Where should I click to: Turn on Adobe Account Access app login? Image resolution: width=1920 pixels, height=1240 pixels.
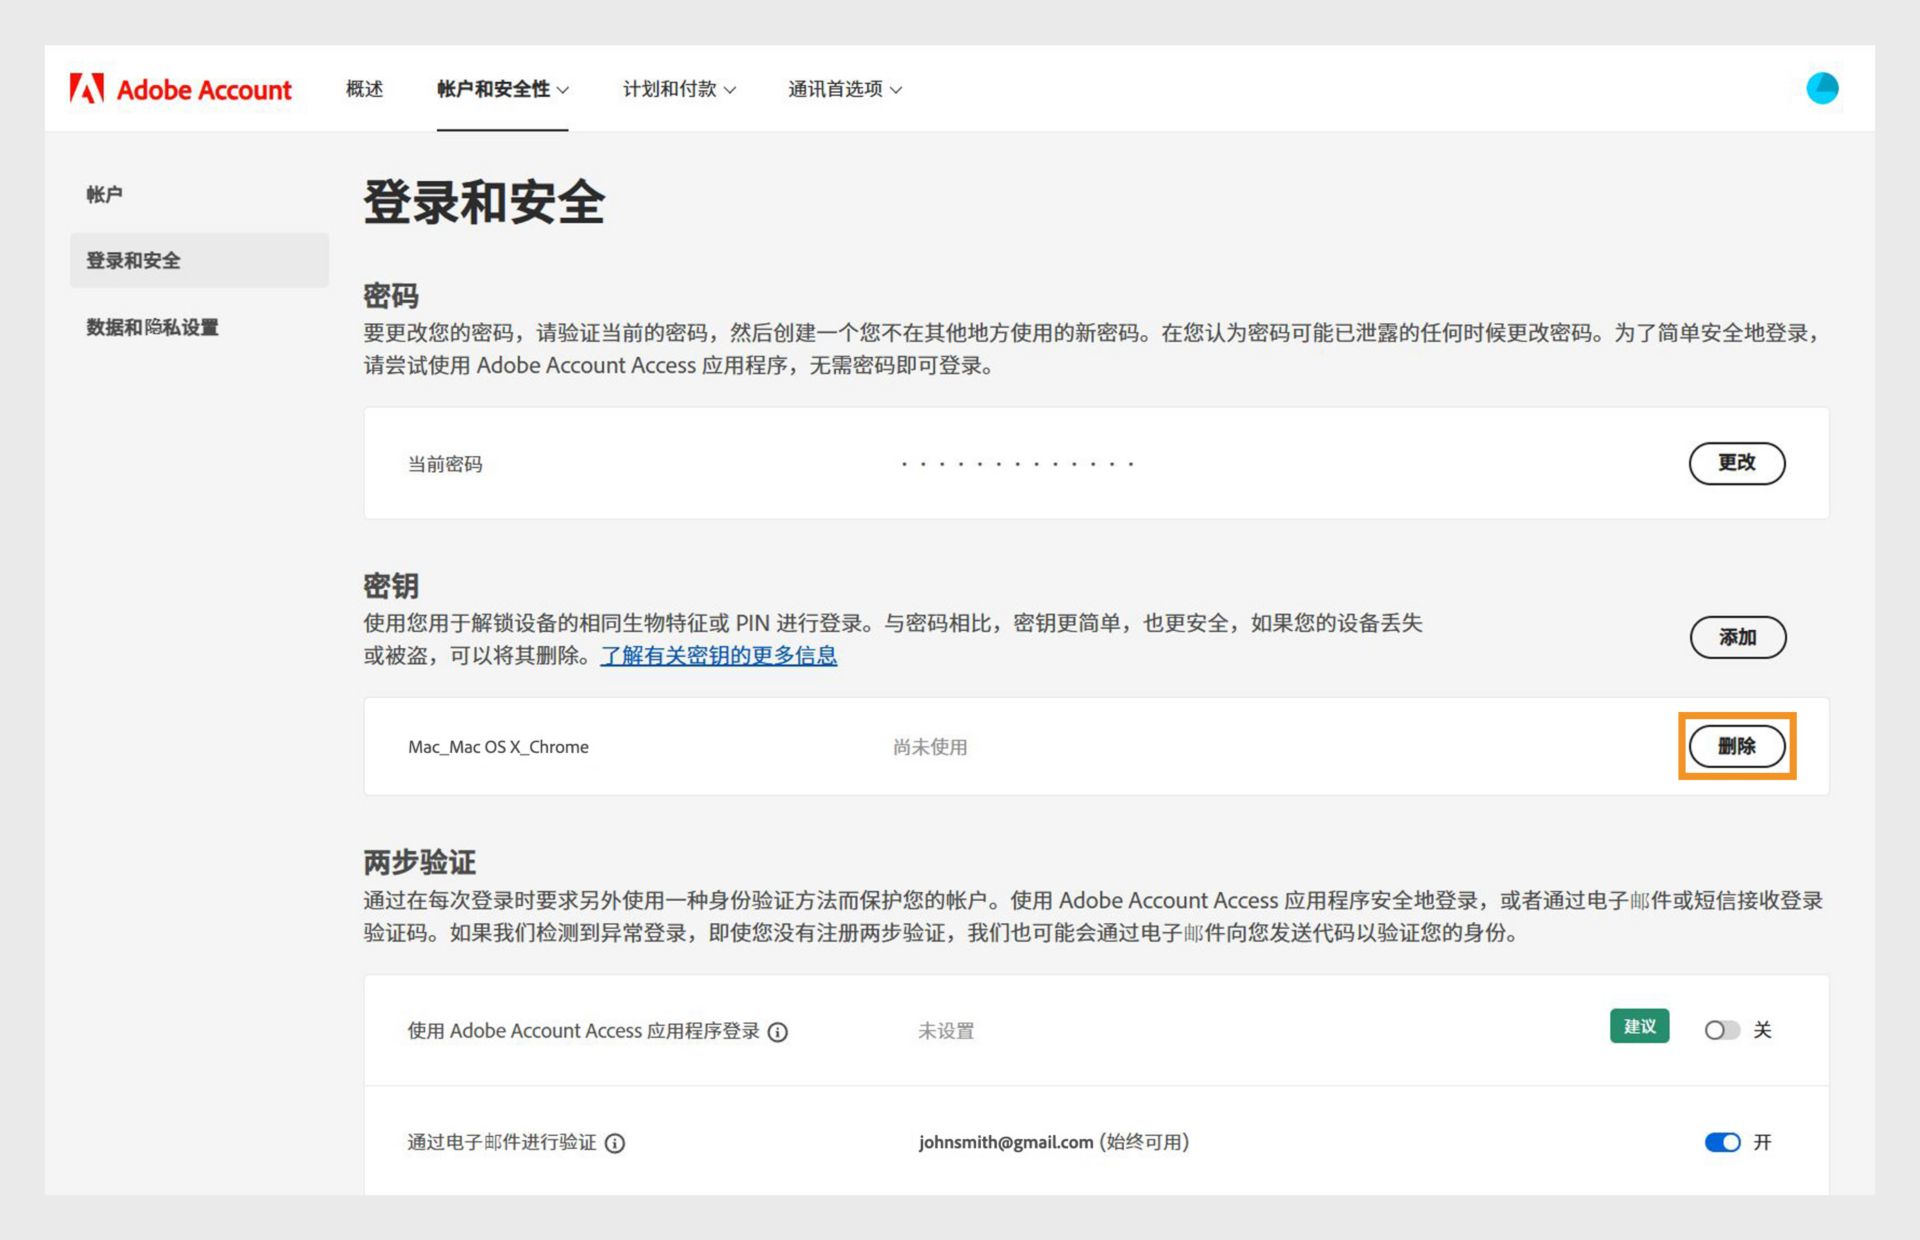[1721, 1030]
